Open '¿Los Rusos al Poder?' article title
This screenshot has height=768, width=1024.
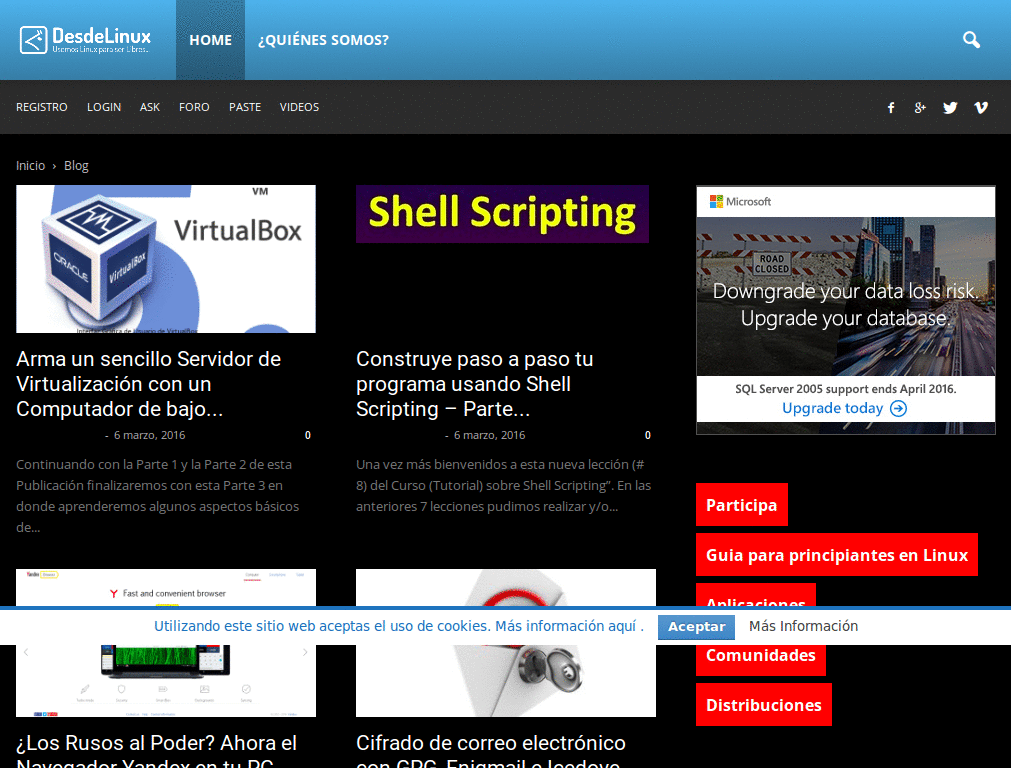(157, 750)
